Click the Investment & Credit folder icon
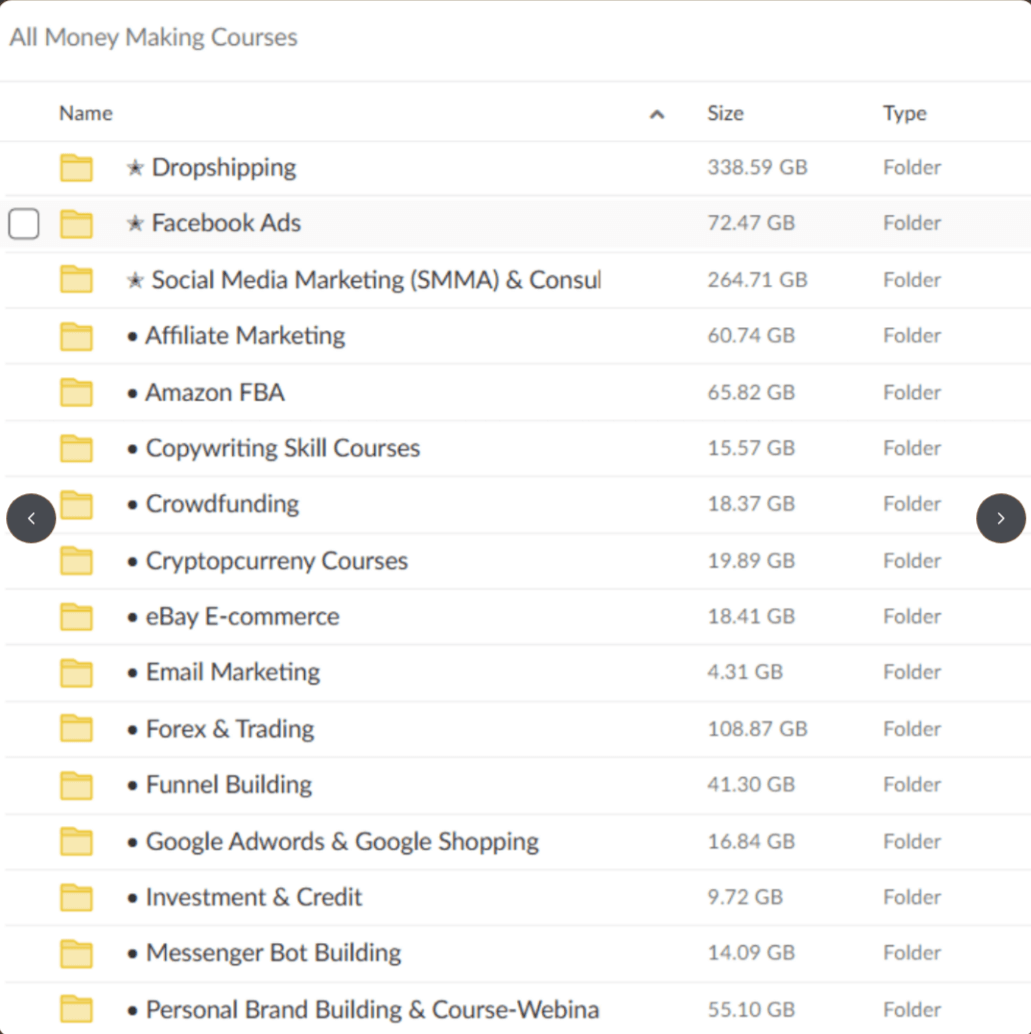Image resolution: width=1031 pixels, height=1034 pixels. tap(76, 898)
